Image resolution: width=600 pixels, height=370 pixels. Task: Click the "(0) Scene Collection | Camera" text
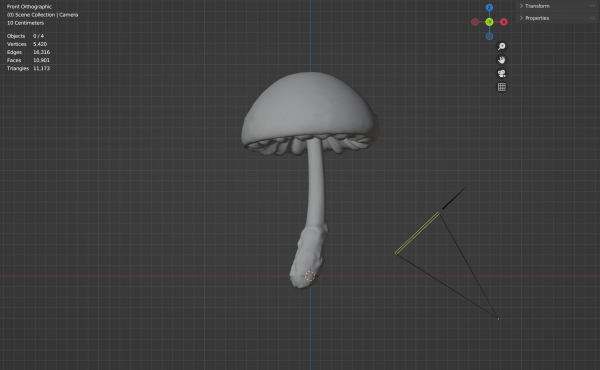(x=42, y=15)
